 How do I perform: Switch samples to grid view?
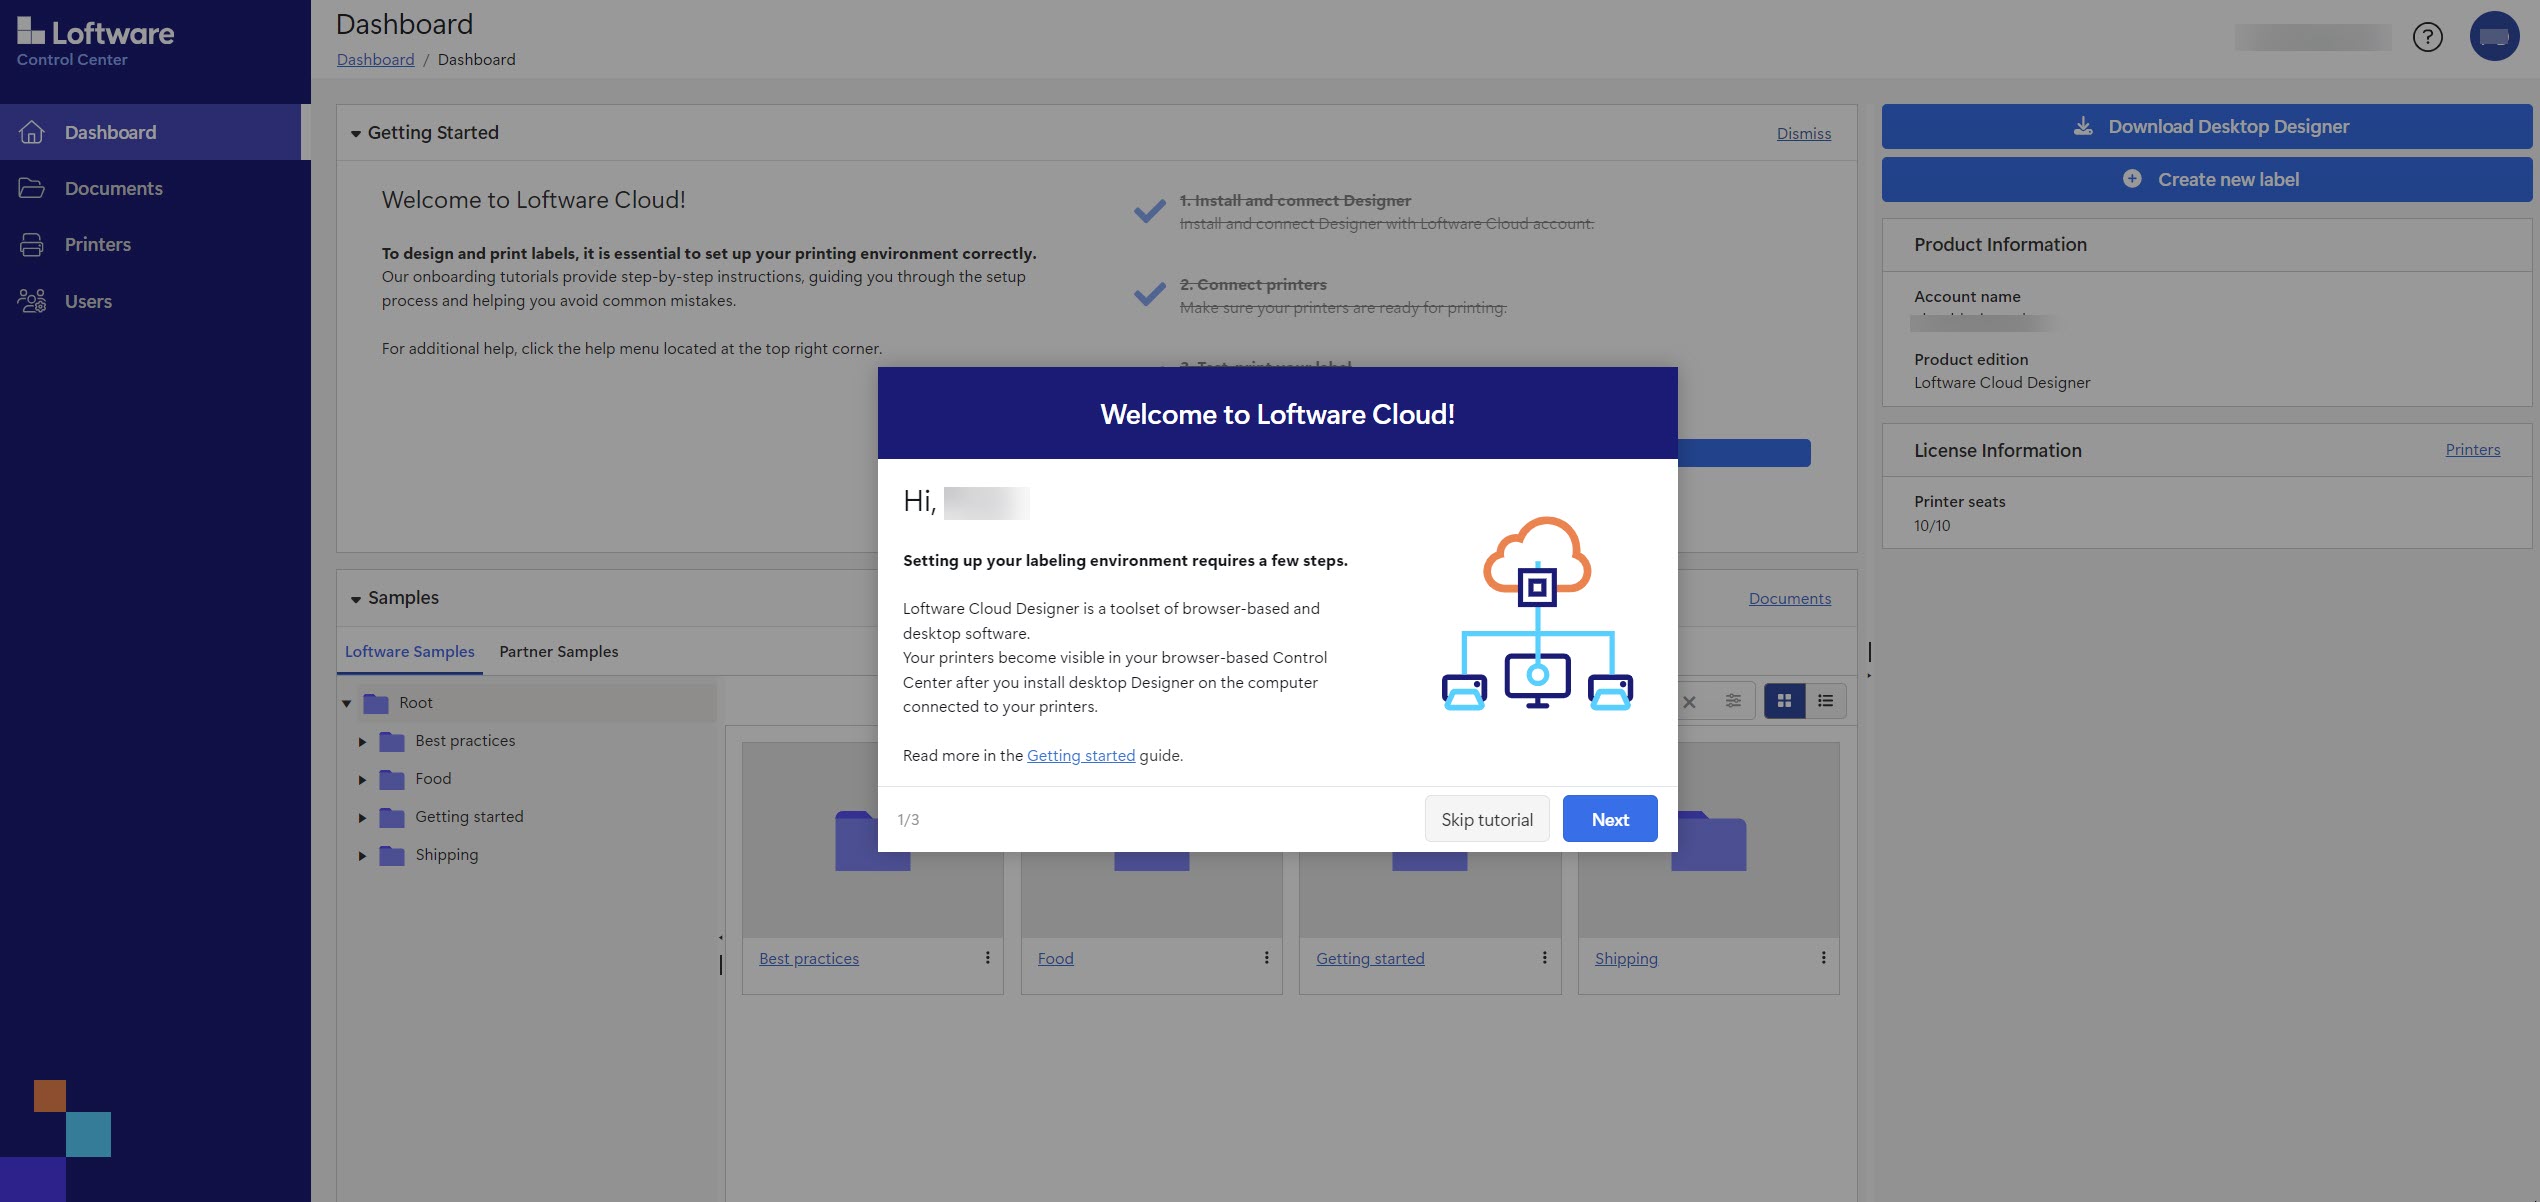1784,701
